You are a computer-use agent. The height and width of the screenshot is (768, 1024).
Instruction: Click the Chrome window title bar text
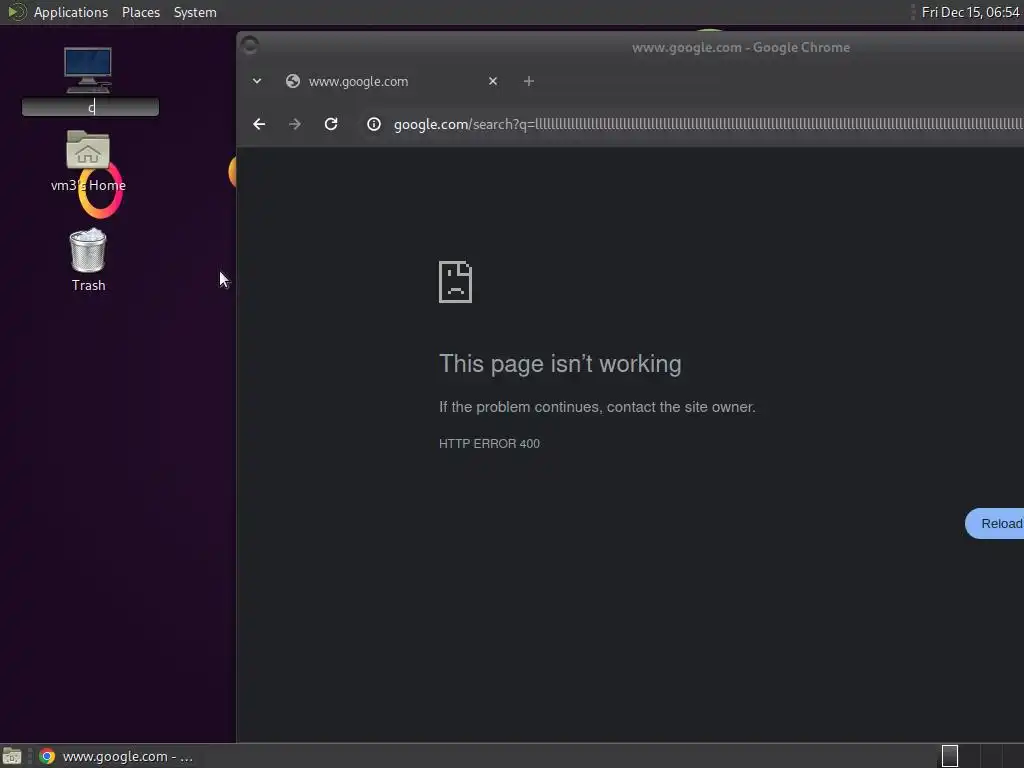(x=741, y=48)
